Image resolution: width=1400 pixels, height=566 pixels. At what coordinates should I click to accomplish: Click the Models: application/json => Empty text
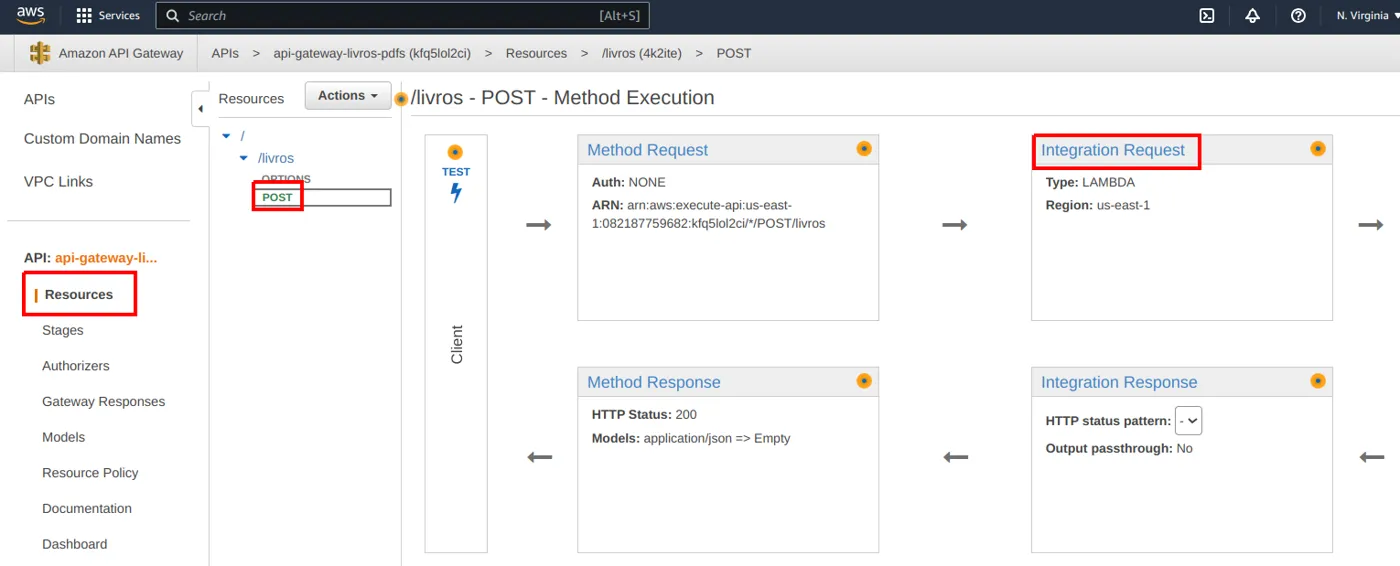(x=691, y=438)
